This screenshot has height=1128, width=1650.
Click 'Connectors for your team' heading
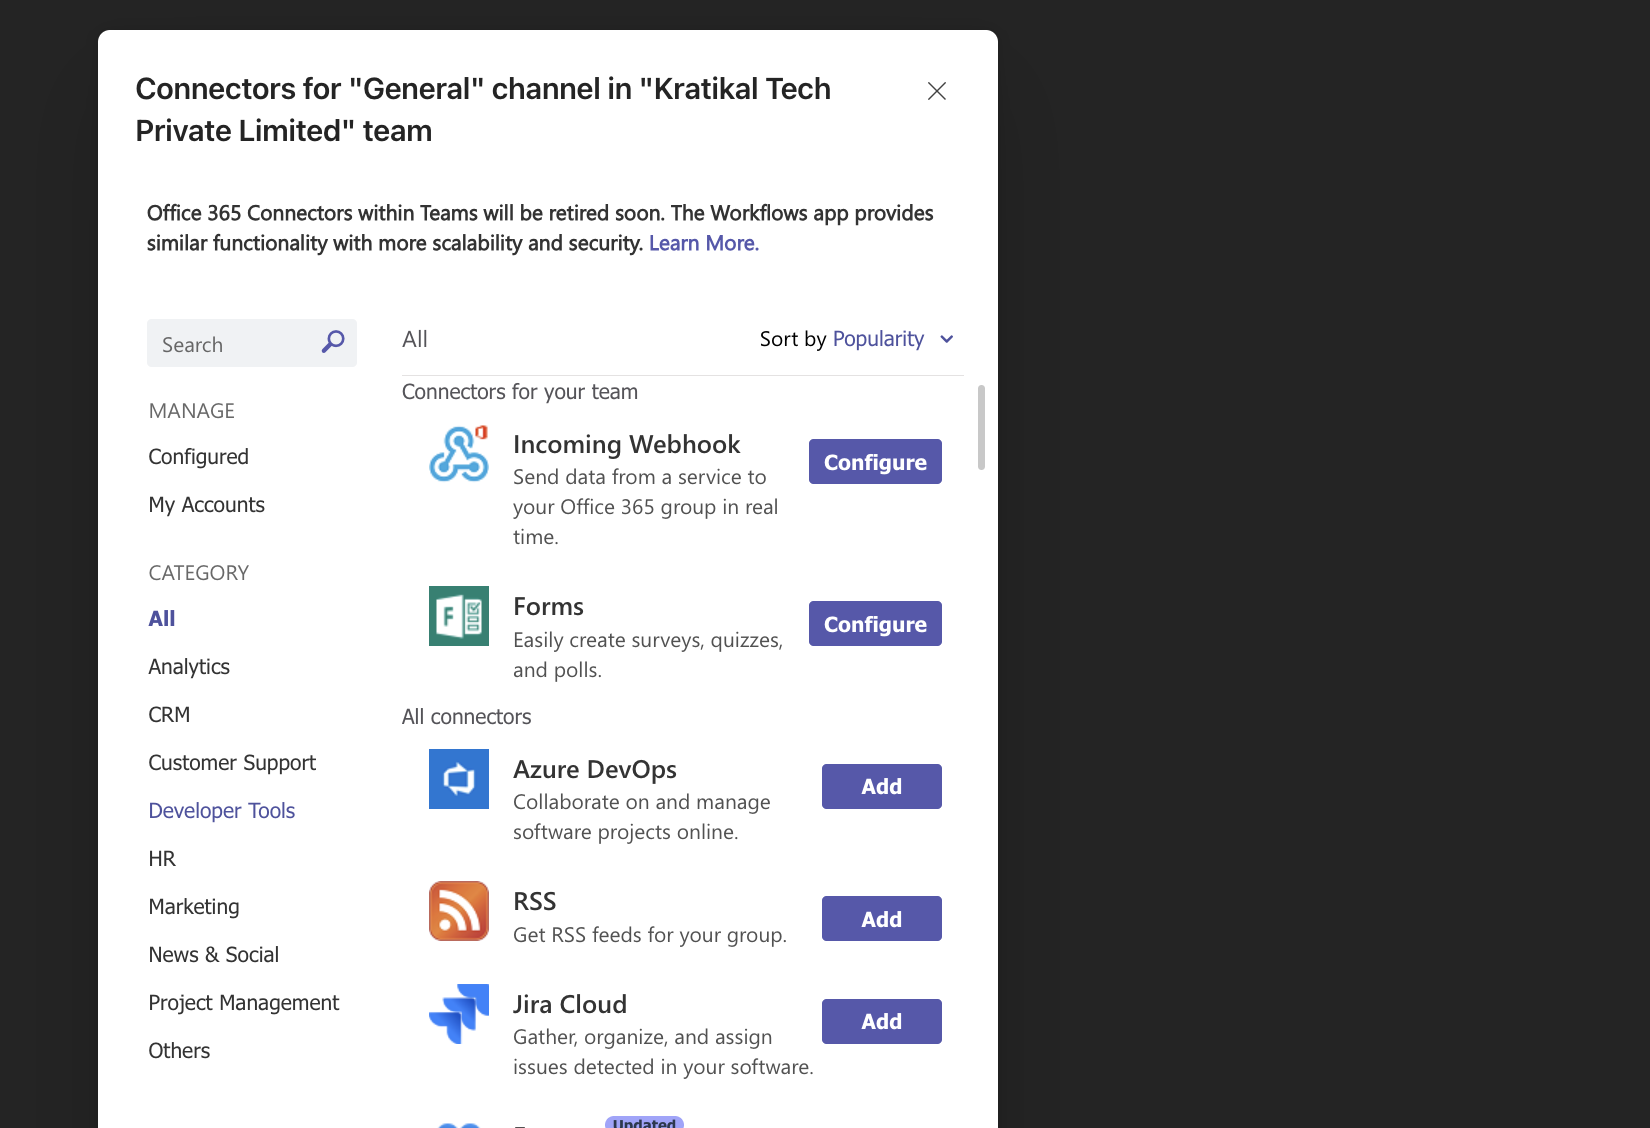click(x=520, y=392)
